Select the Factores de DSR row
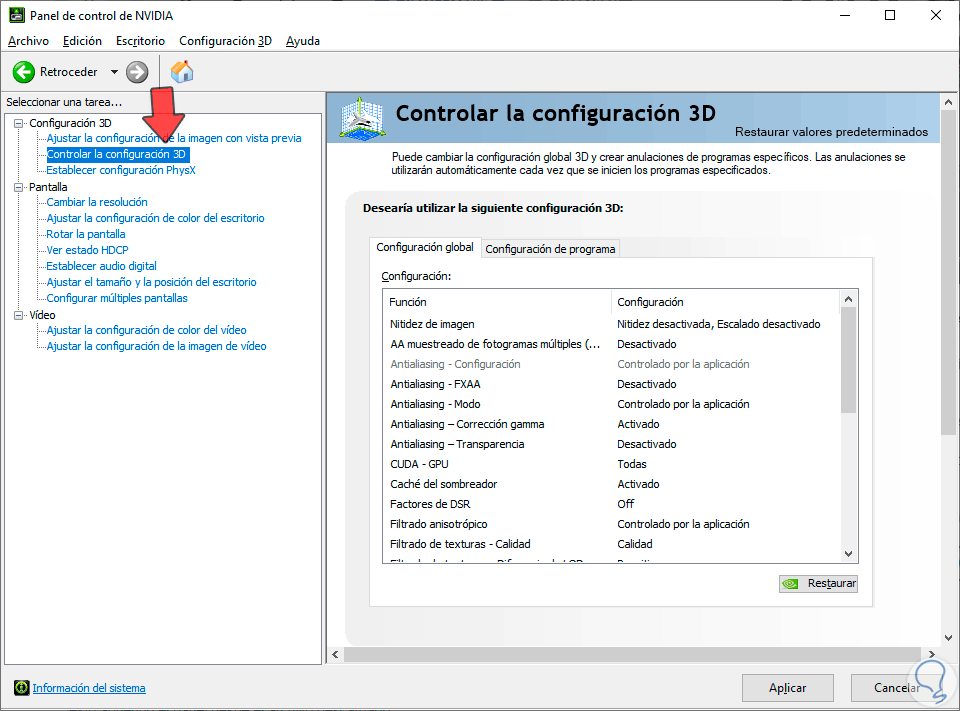This screenshot has width=960, height=711. 612,504
